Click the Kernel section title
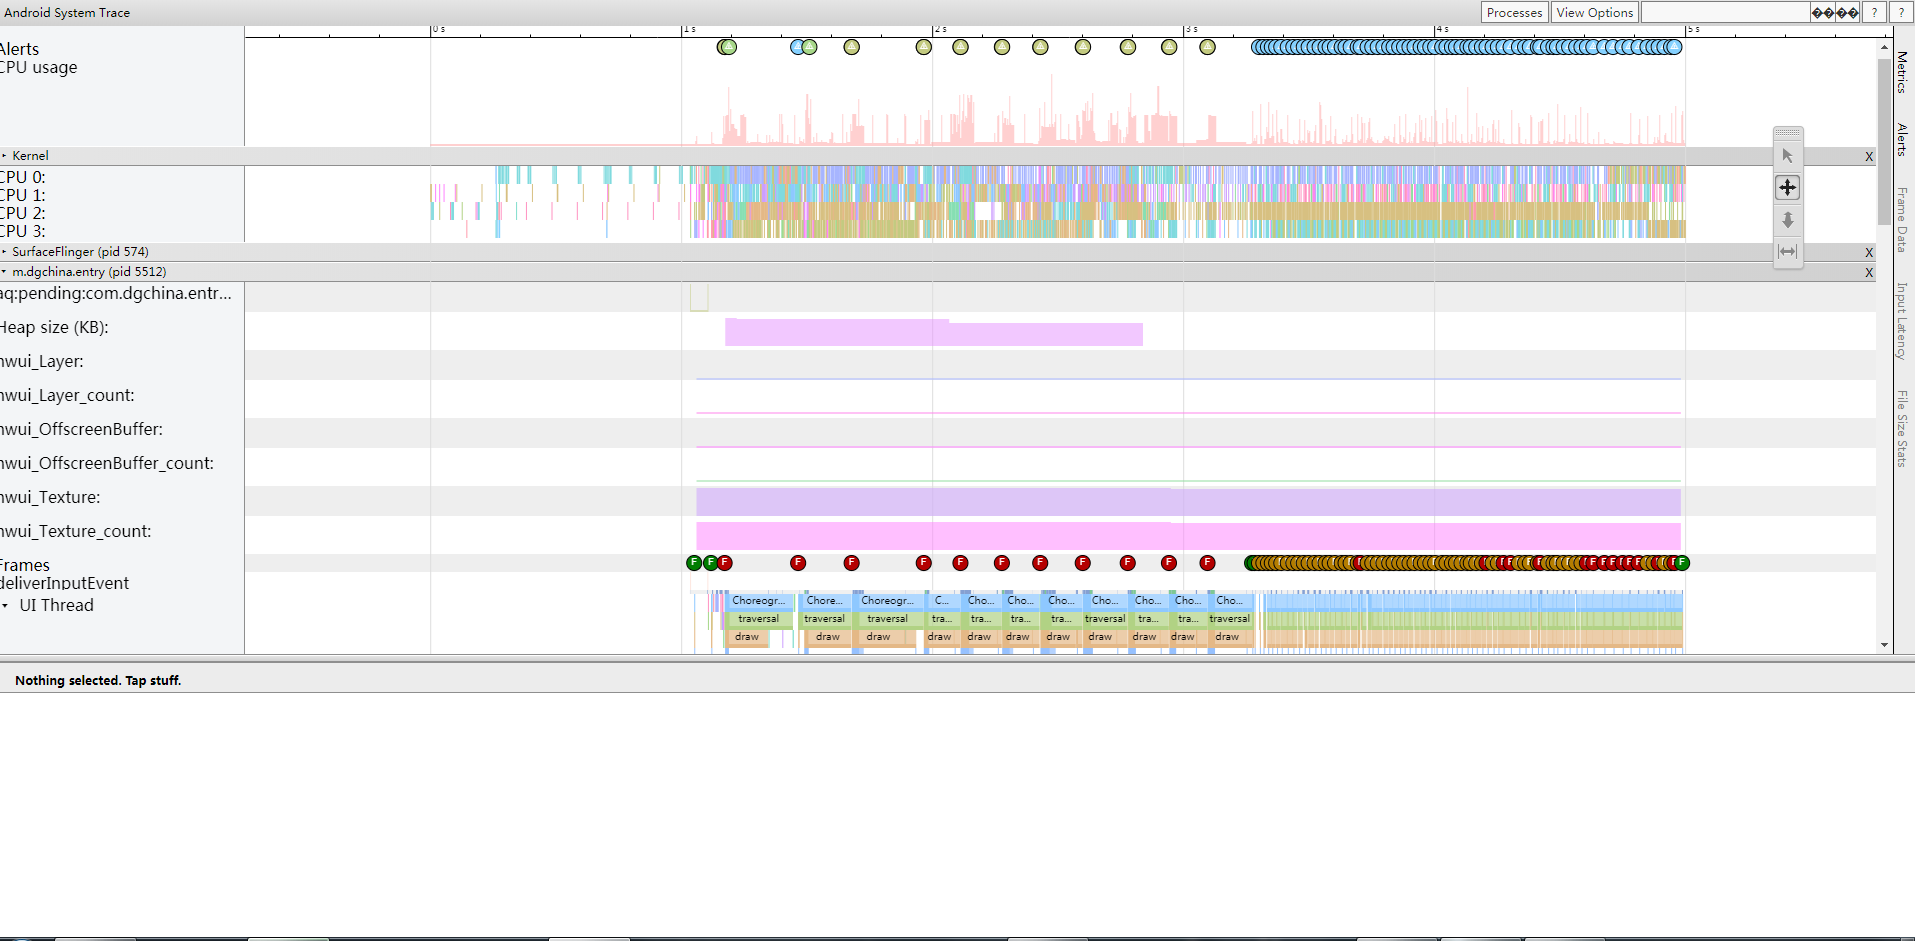The image size is (1915, 941). click(x=30, y=156)
